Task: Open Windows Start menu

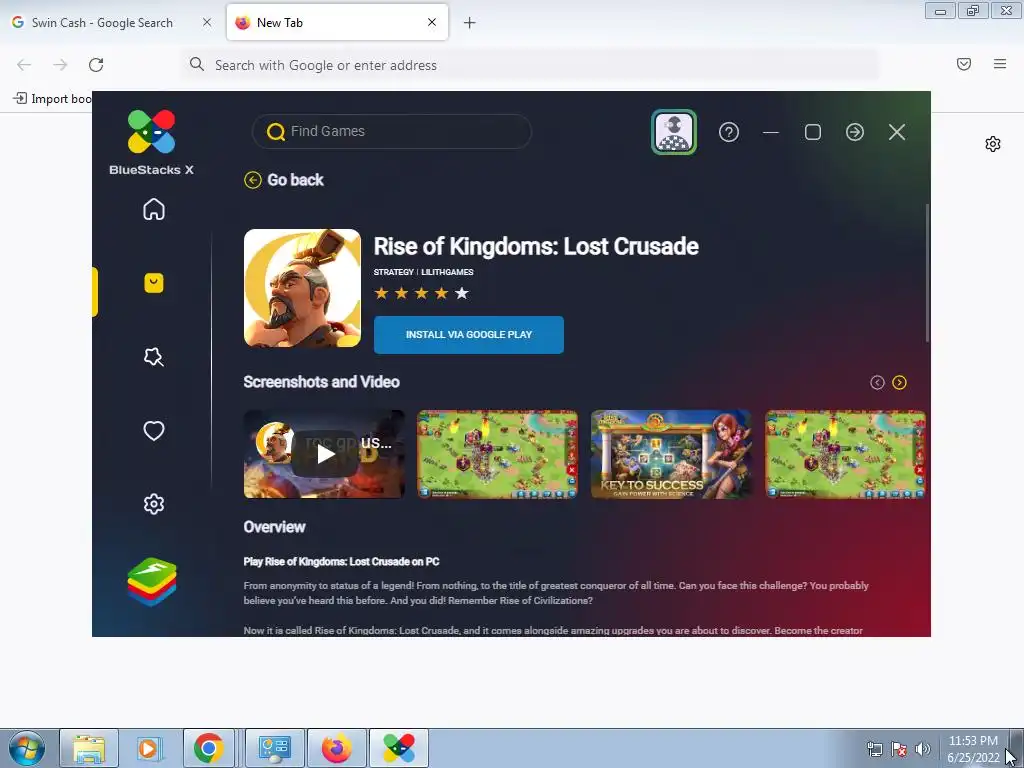Action: tap(27, 748)
